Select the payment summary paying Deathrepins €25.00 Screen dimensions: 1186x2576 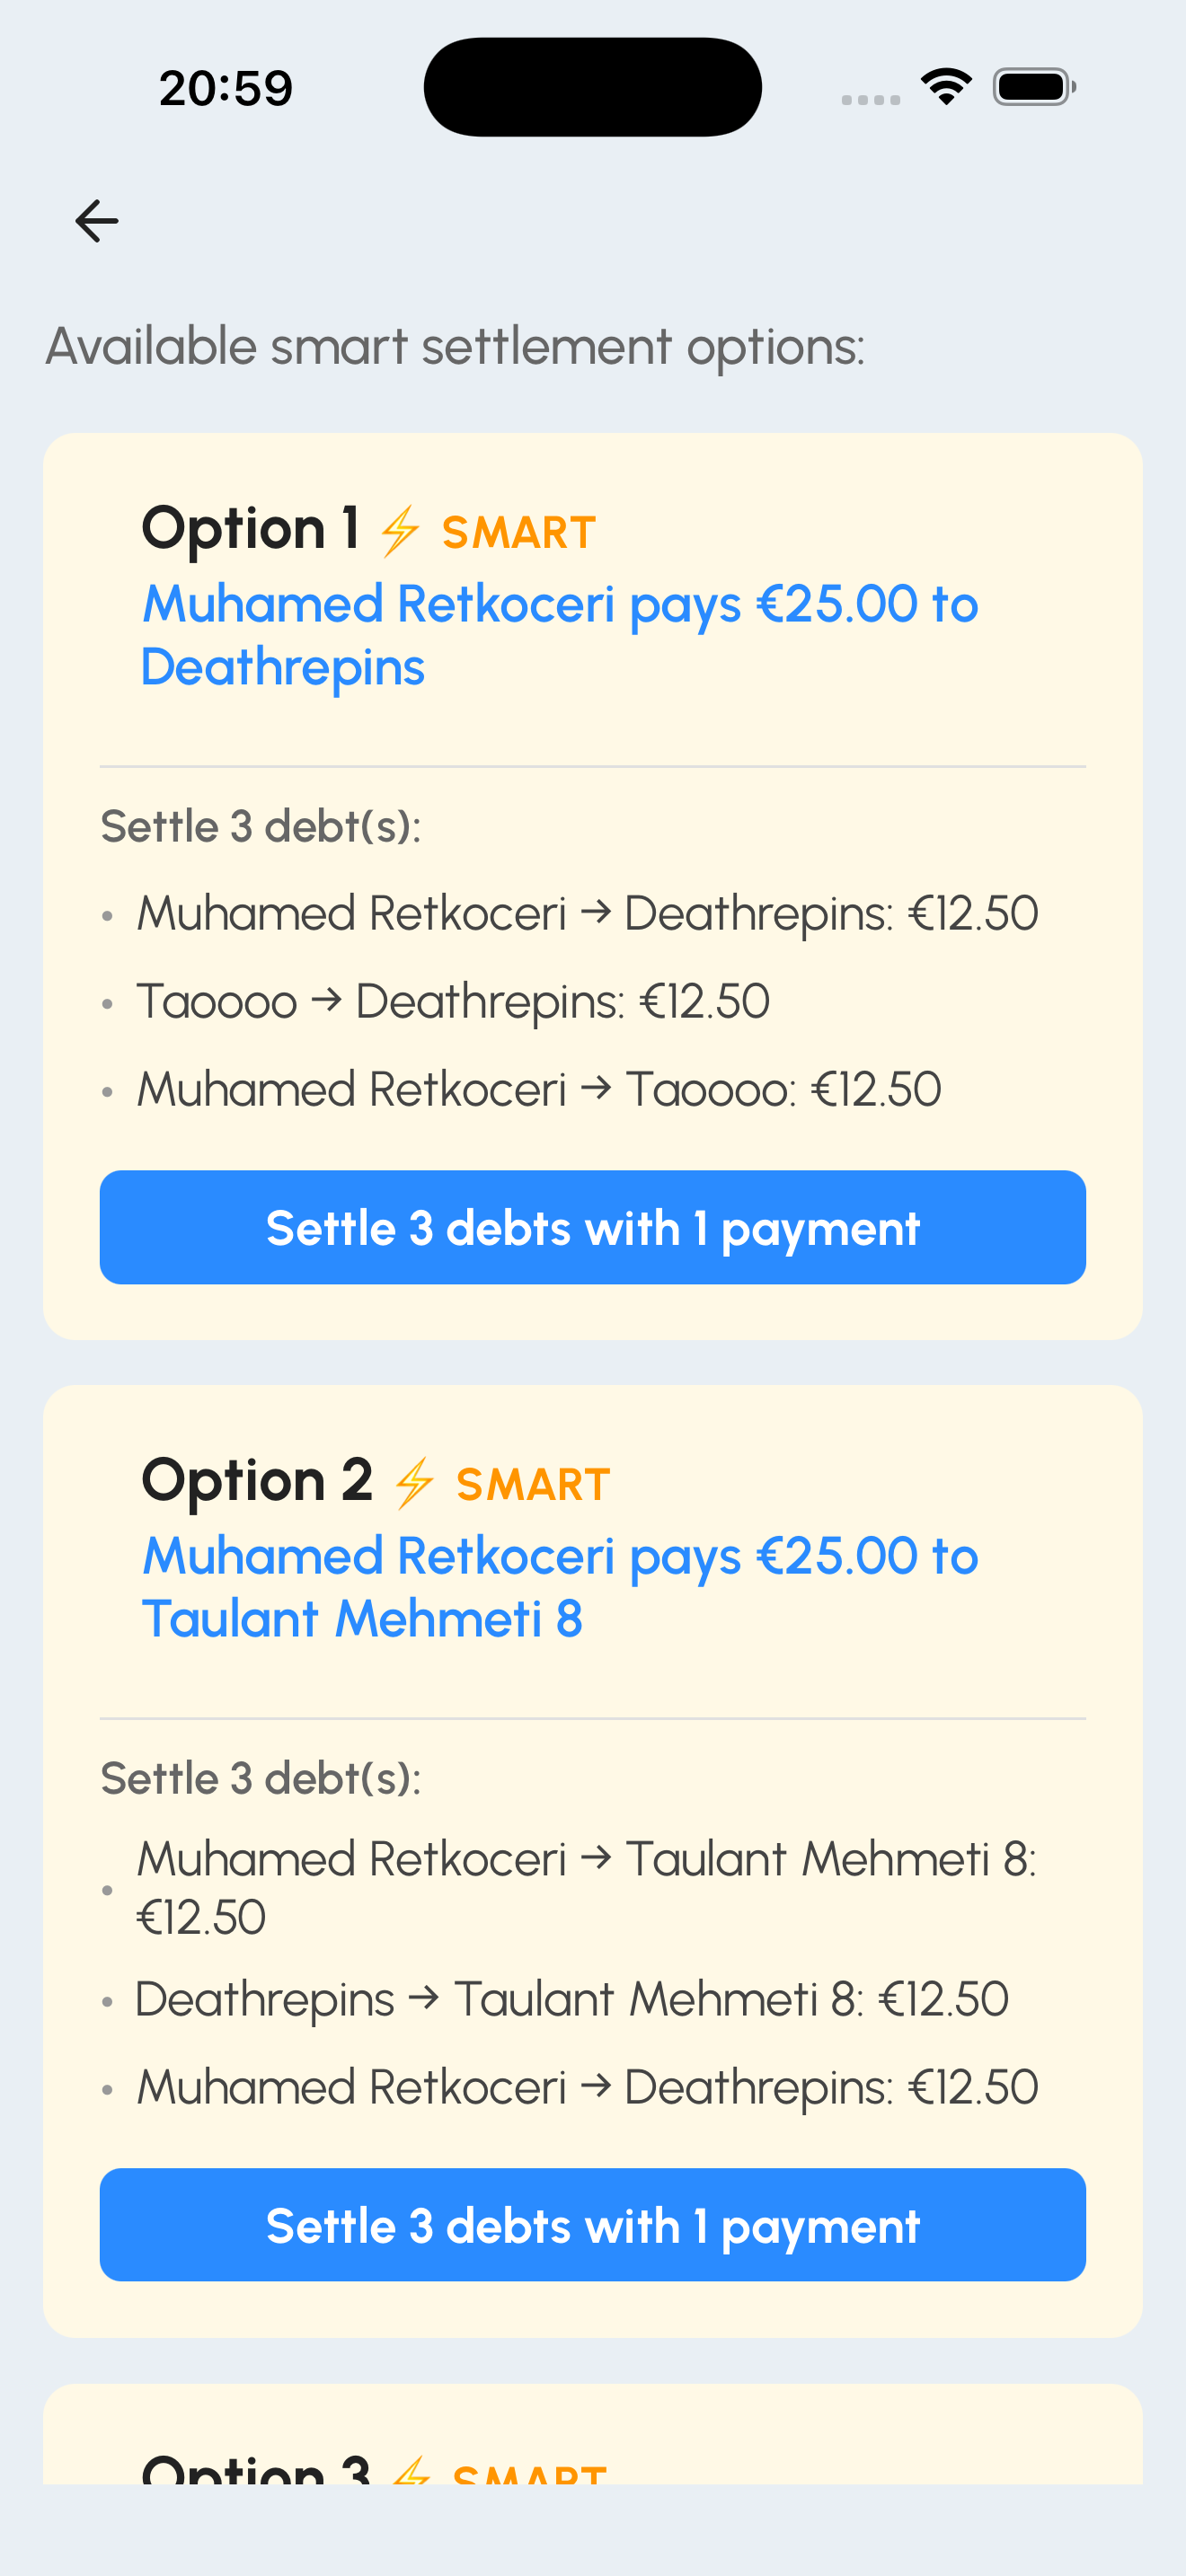560,634
